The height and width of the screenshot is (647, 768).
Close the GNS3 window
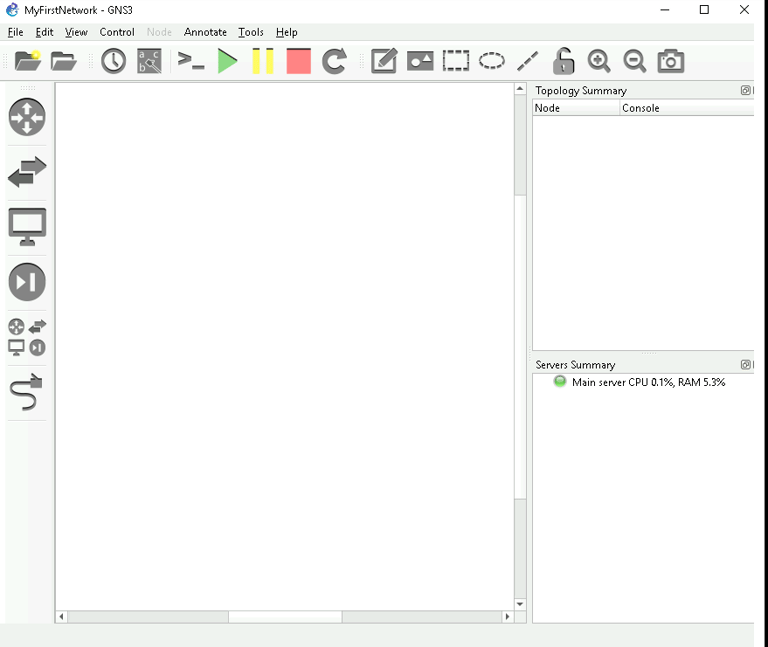coord(744,10)
